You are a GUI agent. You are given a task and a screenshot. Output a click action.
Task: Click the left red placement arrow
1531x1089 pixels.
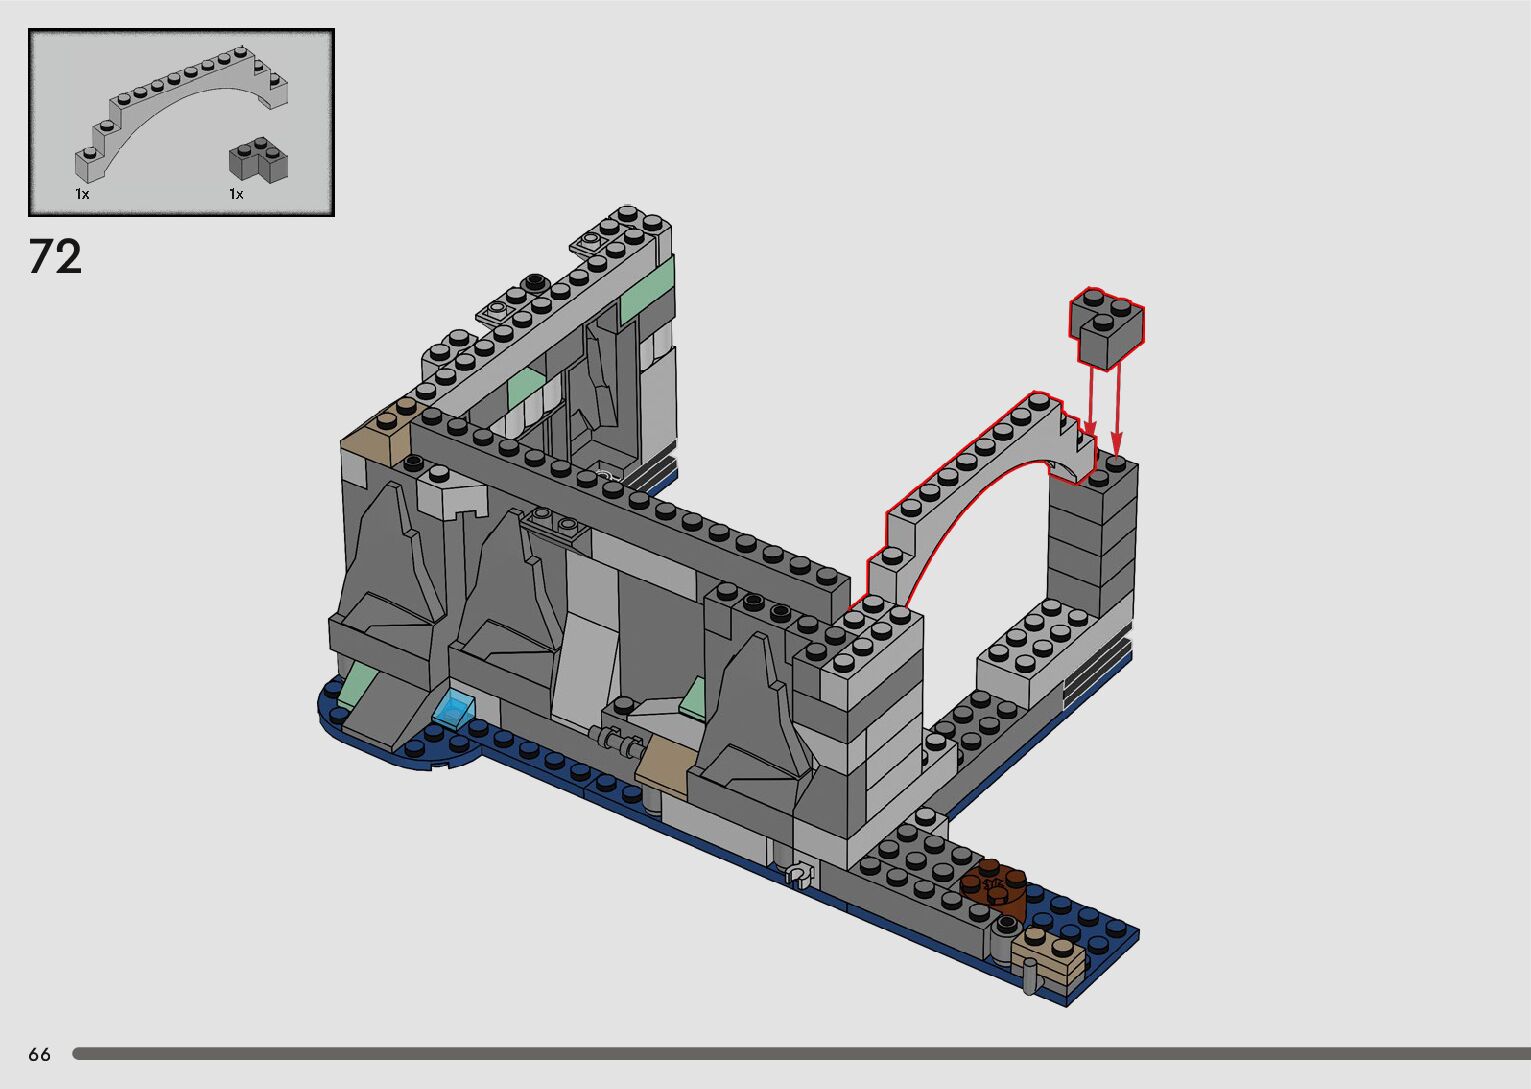tap(1090, 400)
